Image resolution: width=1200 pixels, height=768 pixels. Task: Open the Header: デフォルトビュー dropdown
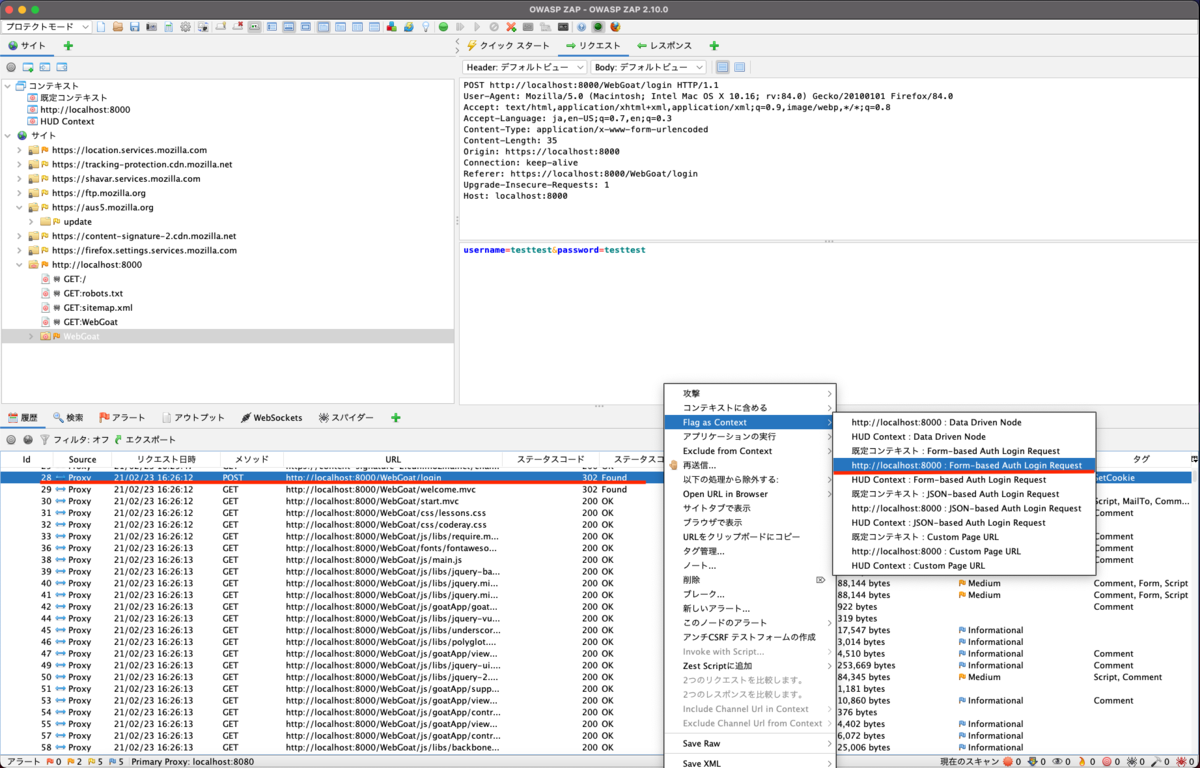[x=524, y=67]
